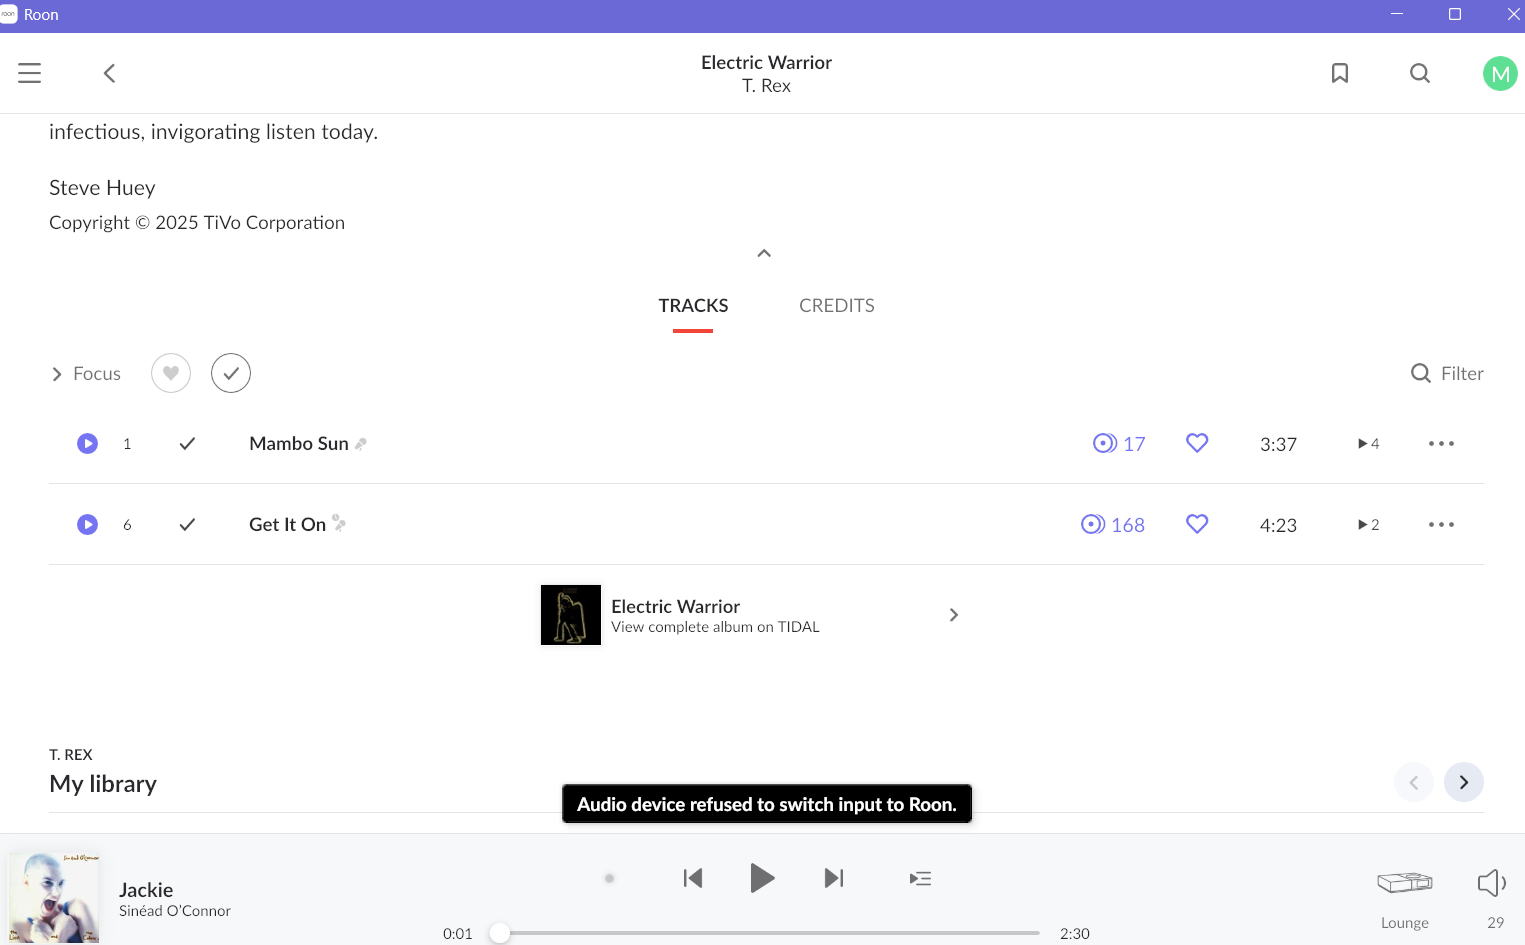Show play count 4 for Mambo Sun
This screenshot has height=945, width=1525.
point(1368,443)
